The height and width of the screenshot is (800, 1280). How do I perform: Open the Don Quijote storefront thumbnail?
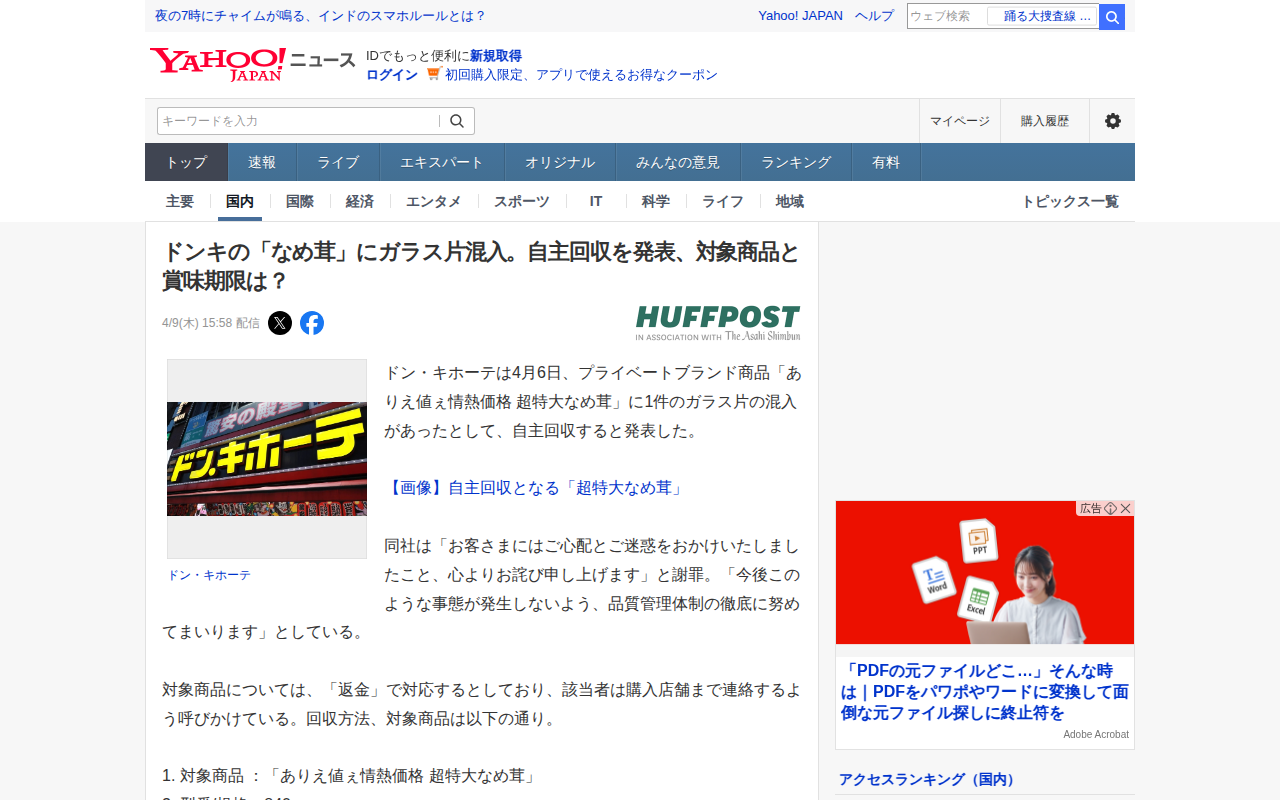point(267,459)
